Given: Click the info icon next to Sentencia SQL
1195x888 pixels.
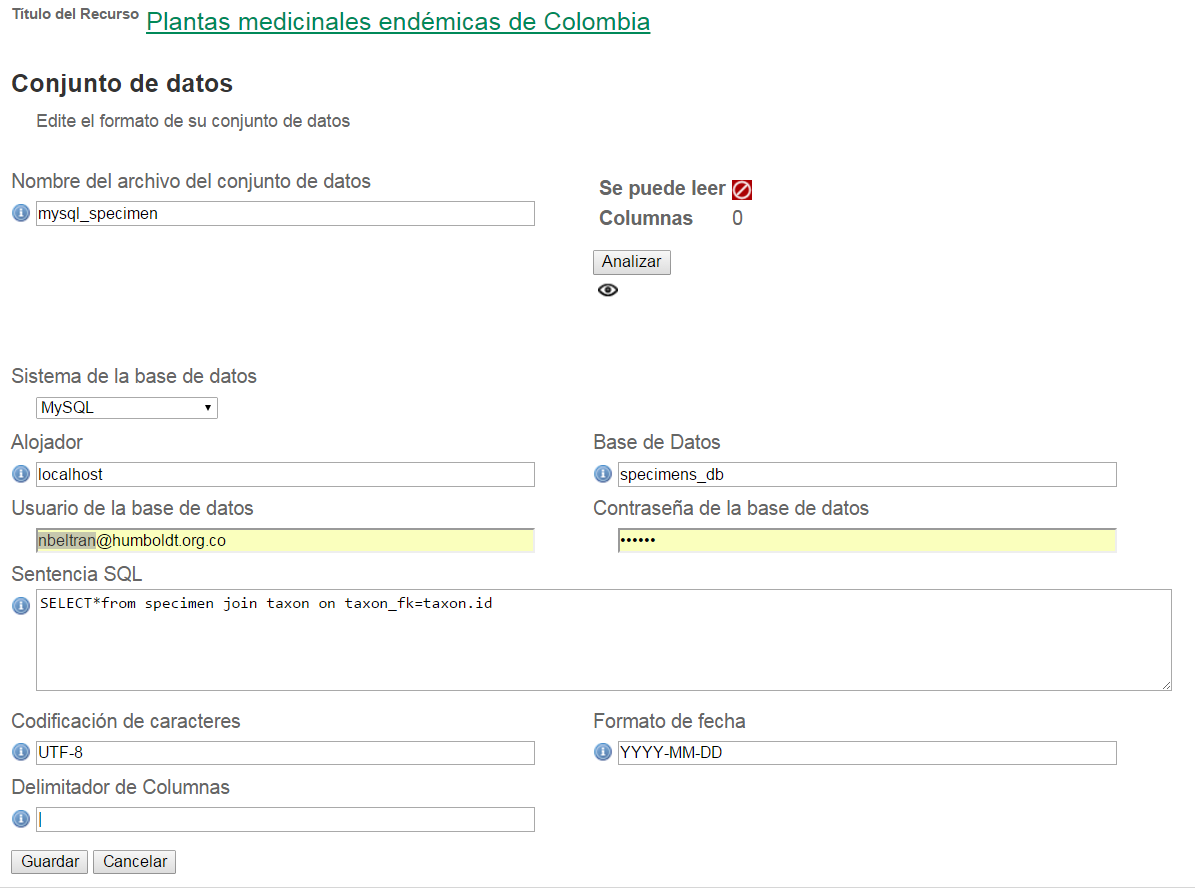Looking at the screenshot, I should click(x=19, y=605).
